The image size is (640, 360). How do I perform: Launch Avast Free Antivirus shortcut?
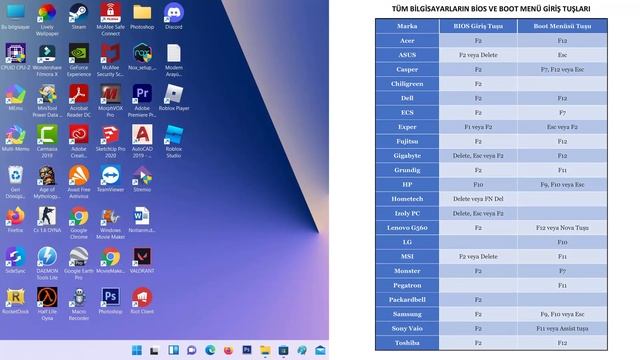click(x=78, y=182)
